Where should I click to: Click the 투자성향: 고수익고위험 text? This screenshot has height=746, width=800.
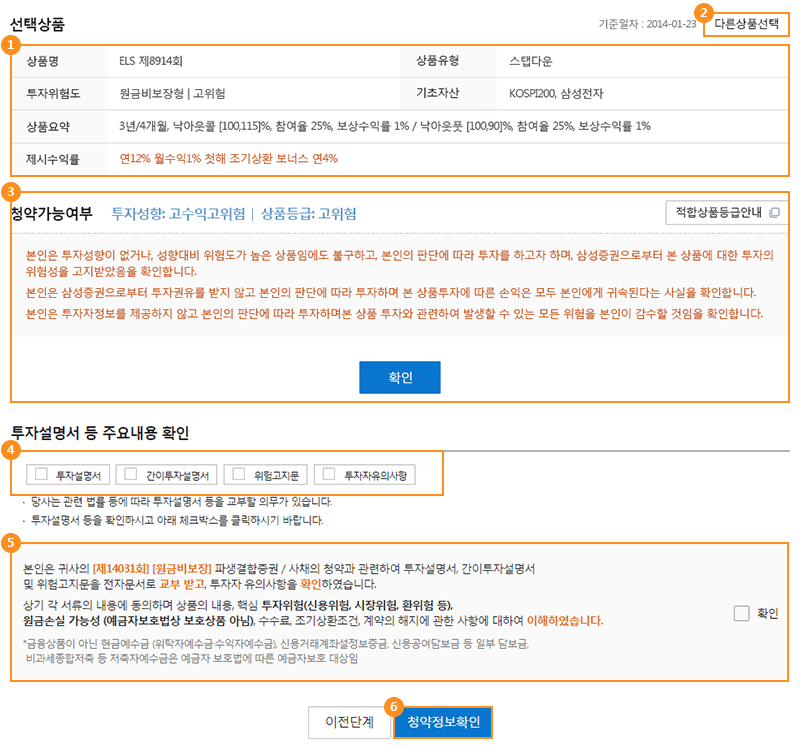click(x=178, y=213)
